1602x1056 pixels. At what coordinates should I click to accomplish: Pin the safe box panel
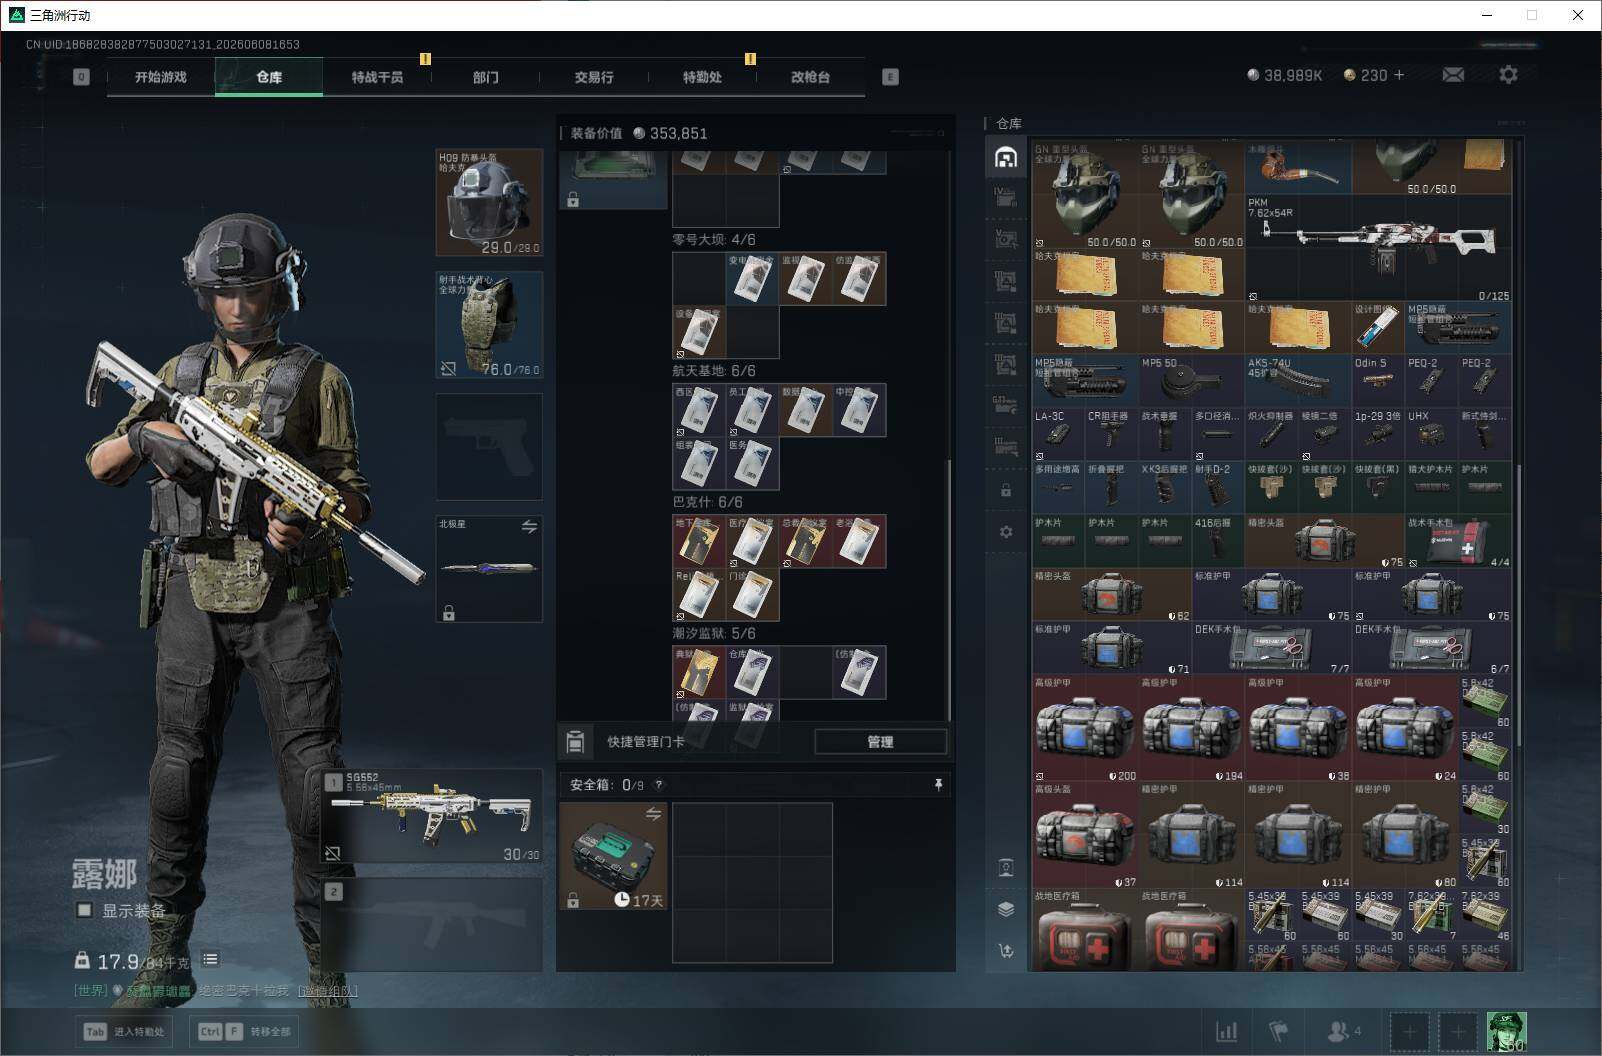(938, 785)
